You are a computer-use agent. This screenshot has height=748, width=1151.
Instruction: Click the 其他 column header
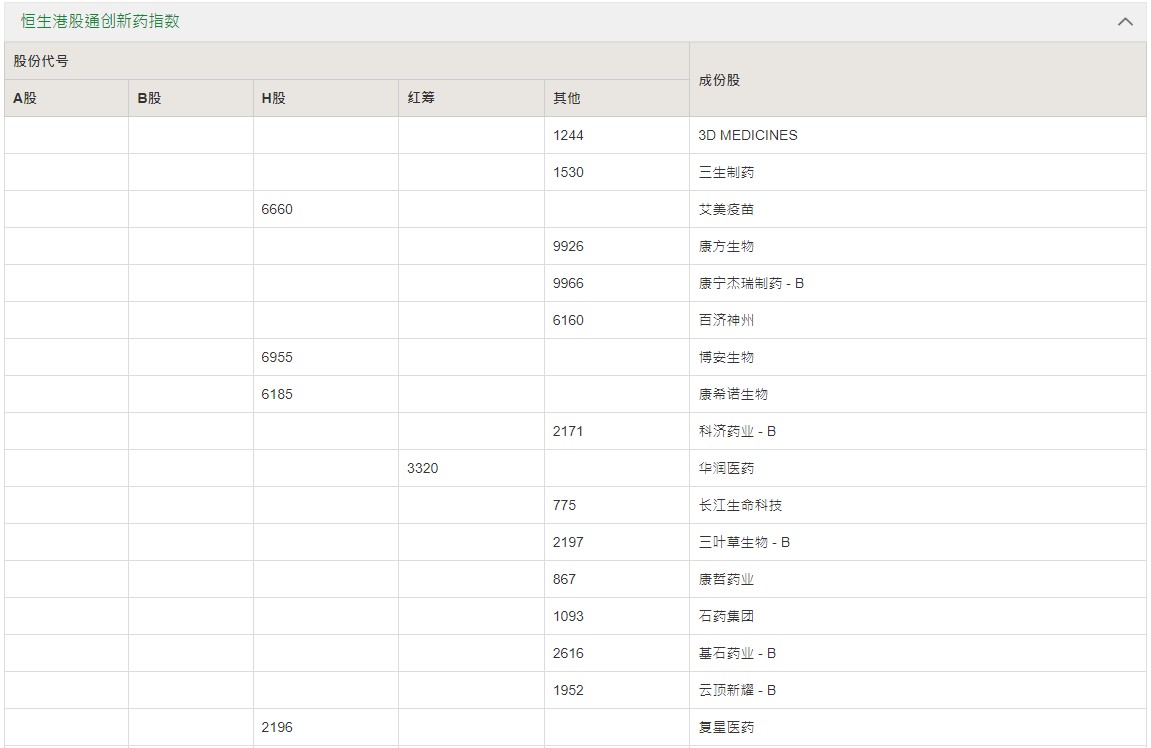[566, 98]
